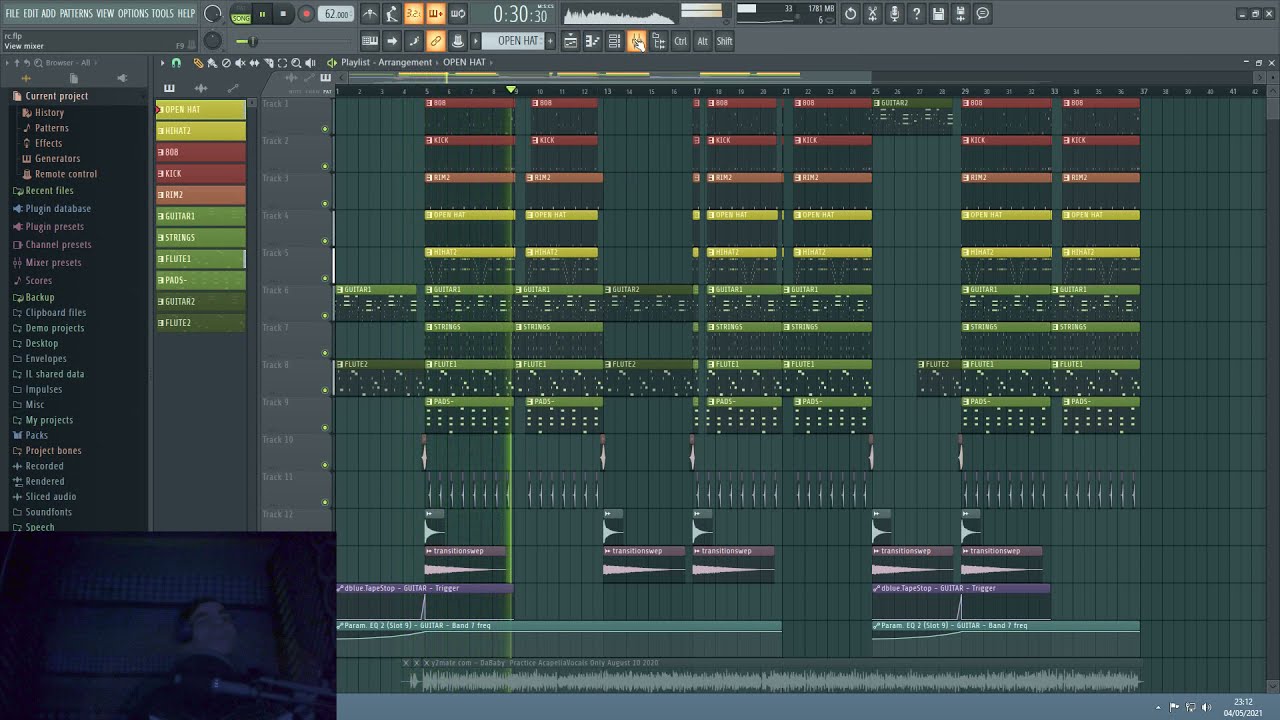Open the FILE menu
The image size is (1280, 720).
pyautogui.click(x=12, y=13)
